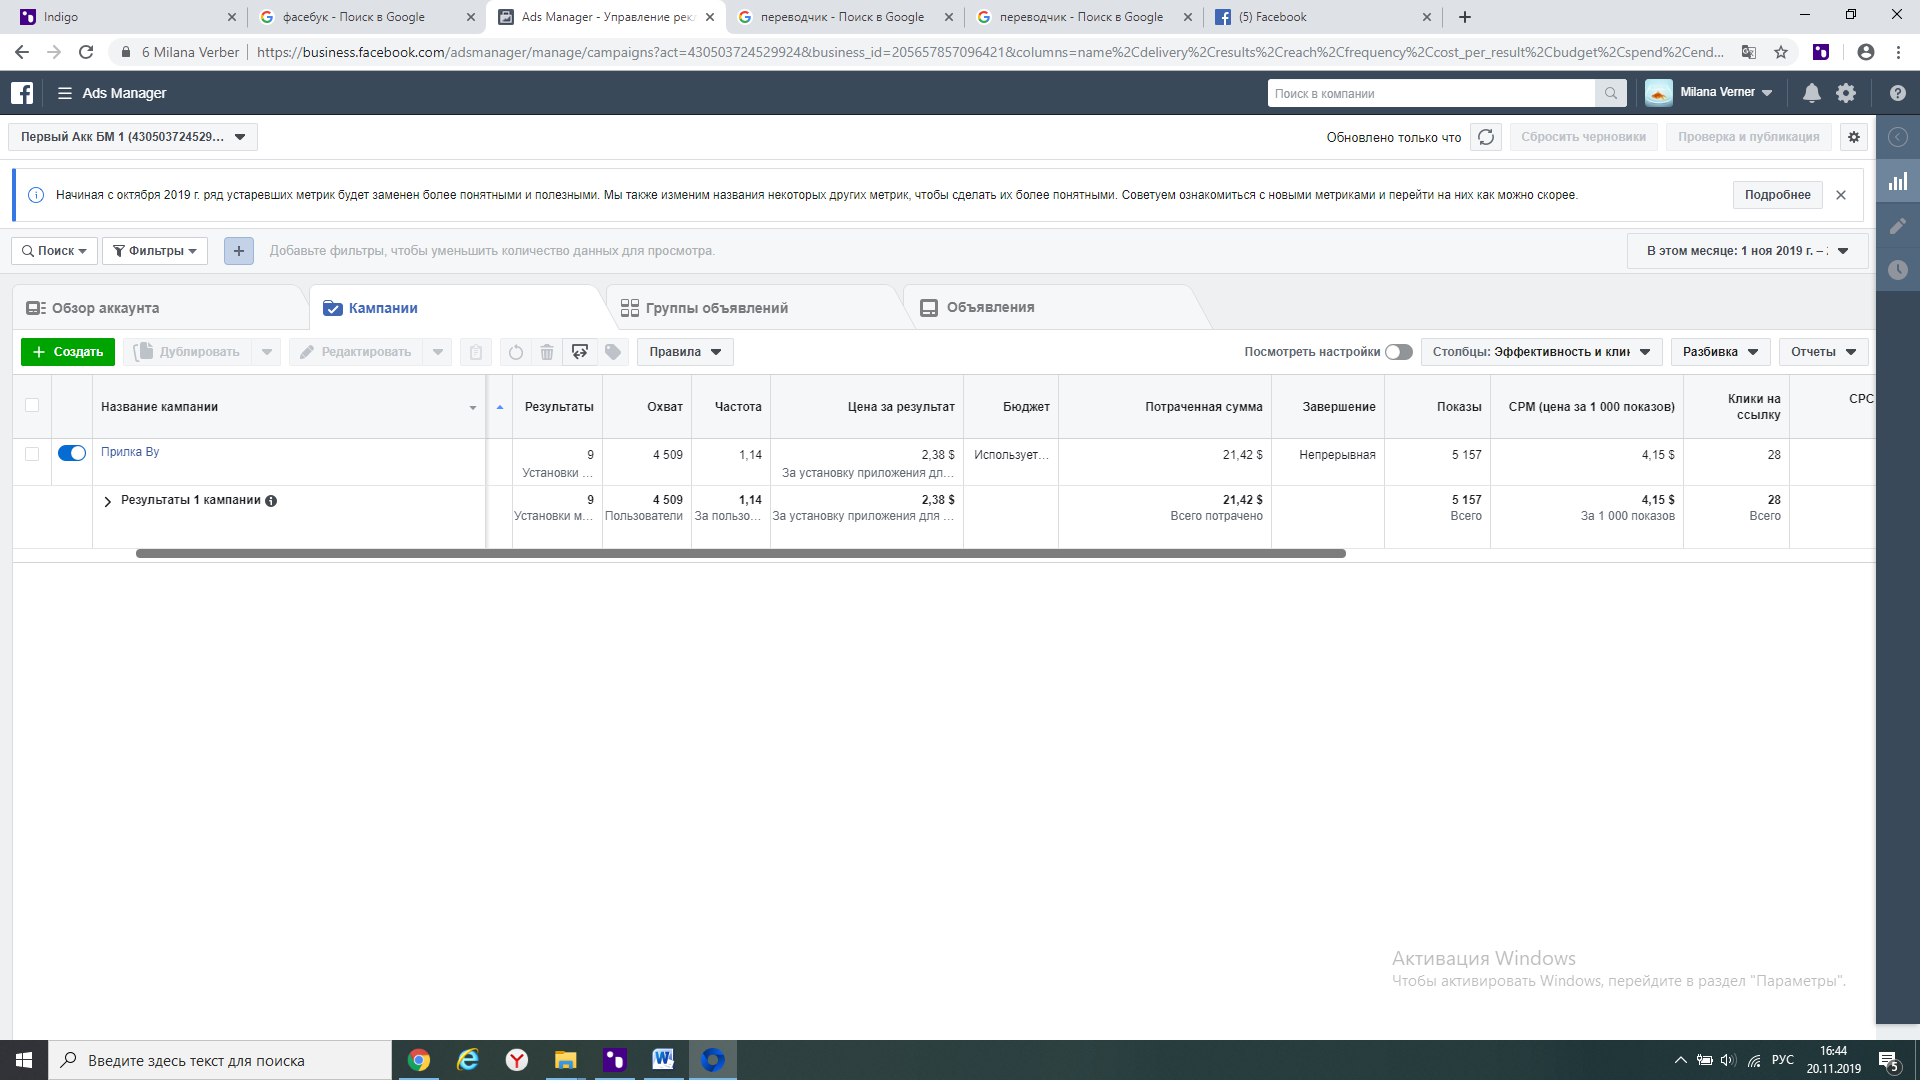Click the search magnifier button in header
This screenshot has height=1084, width=1922.
[x=1611, y=93]
